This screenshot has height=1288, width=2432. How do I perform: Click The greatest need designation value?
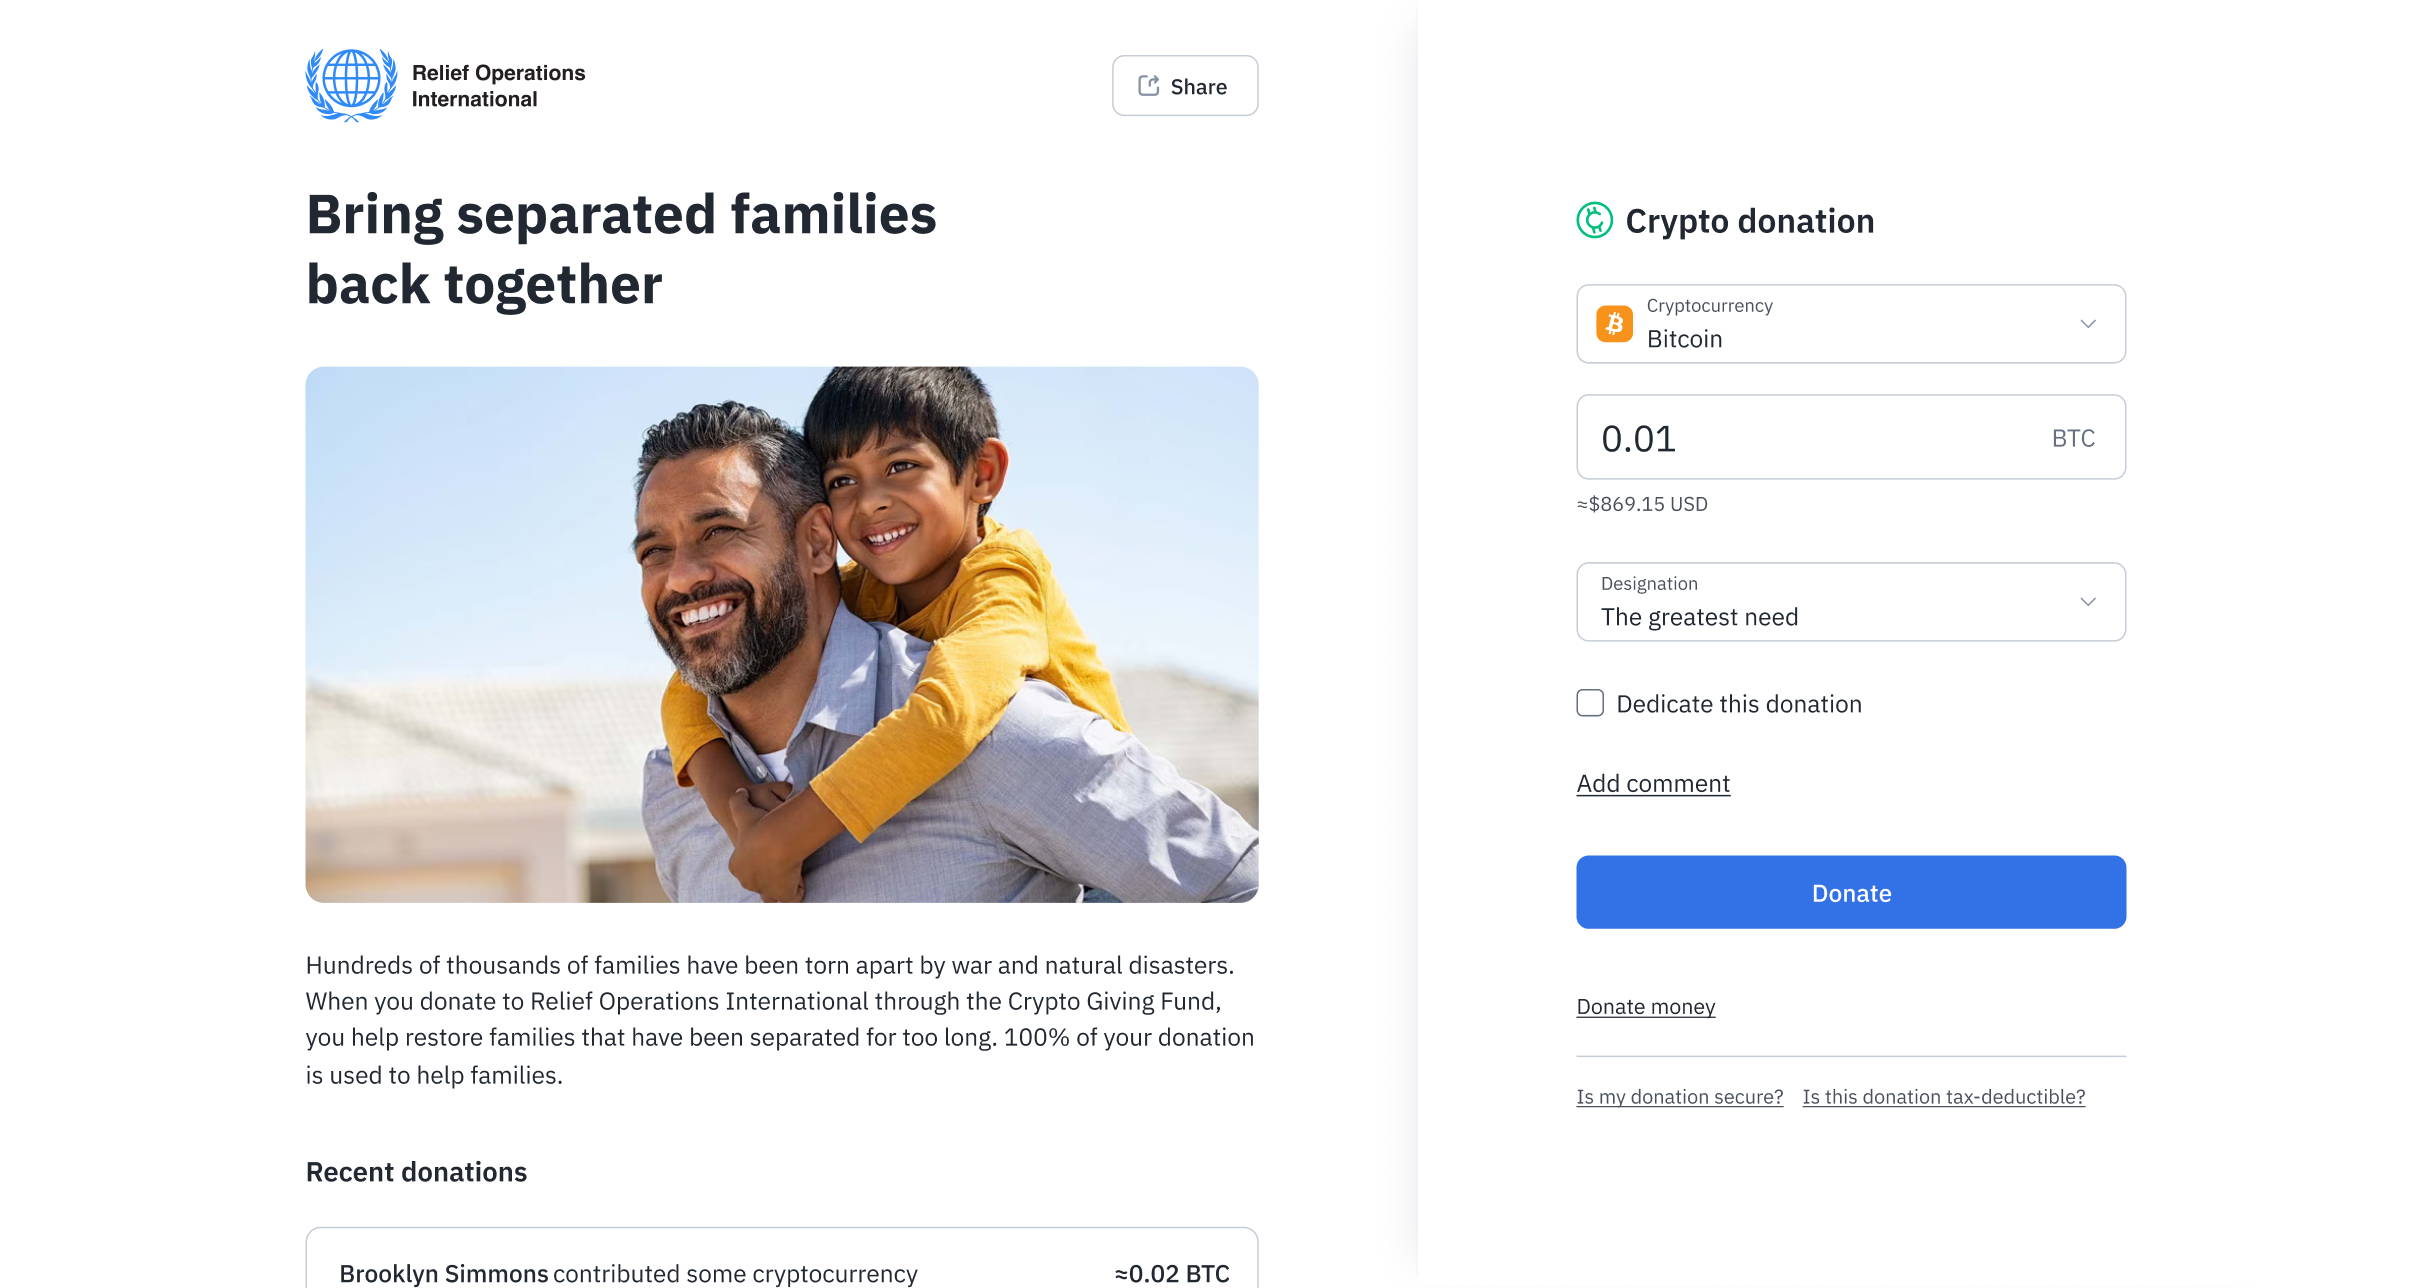pyautogui.click(x=1699, y=617)
